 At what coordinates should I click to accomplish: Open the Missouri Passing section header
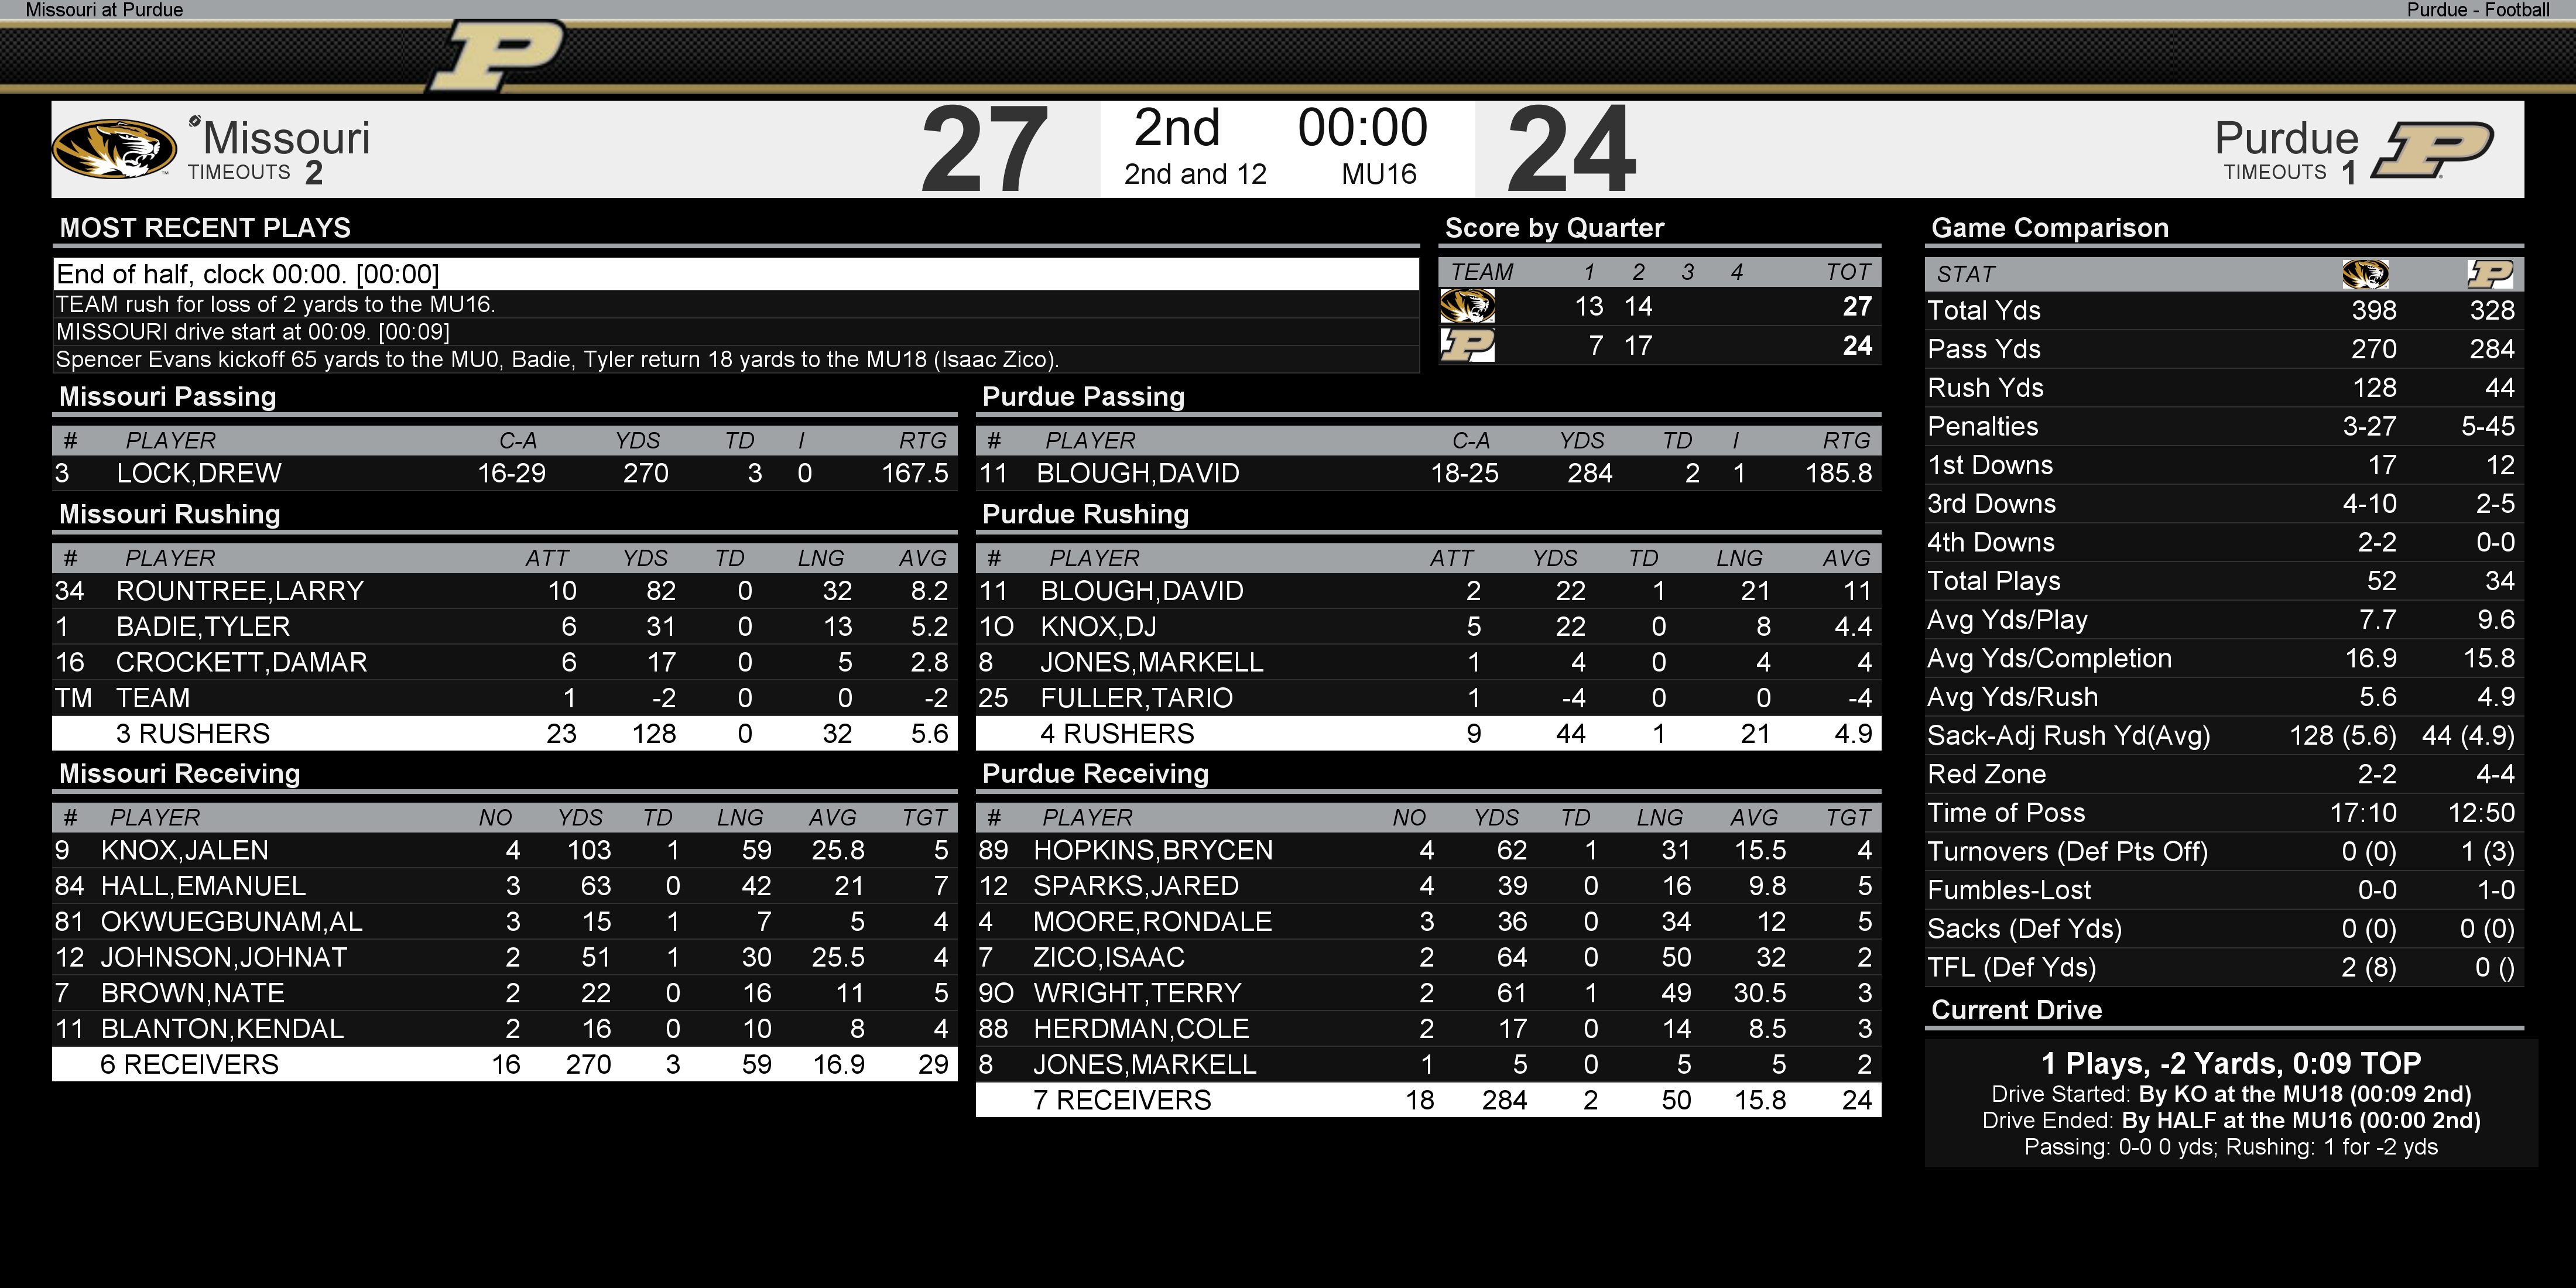168,397
